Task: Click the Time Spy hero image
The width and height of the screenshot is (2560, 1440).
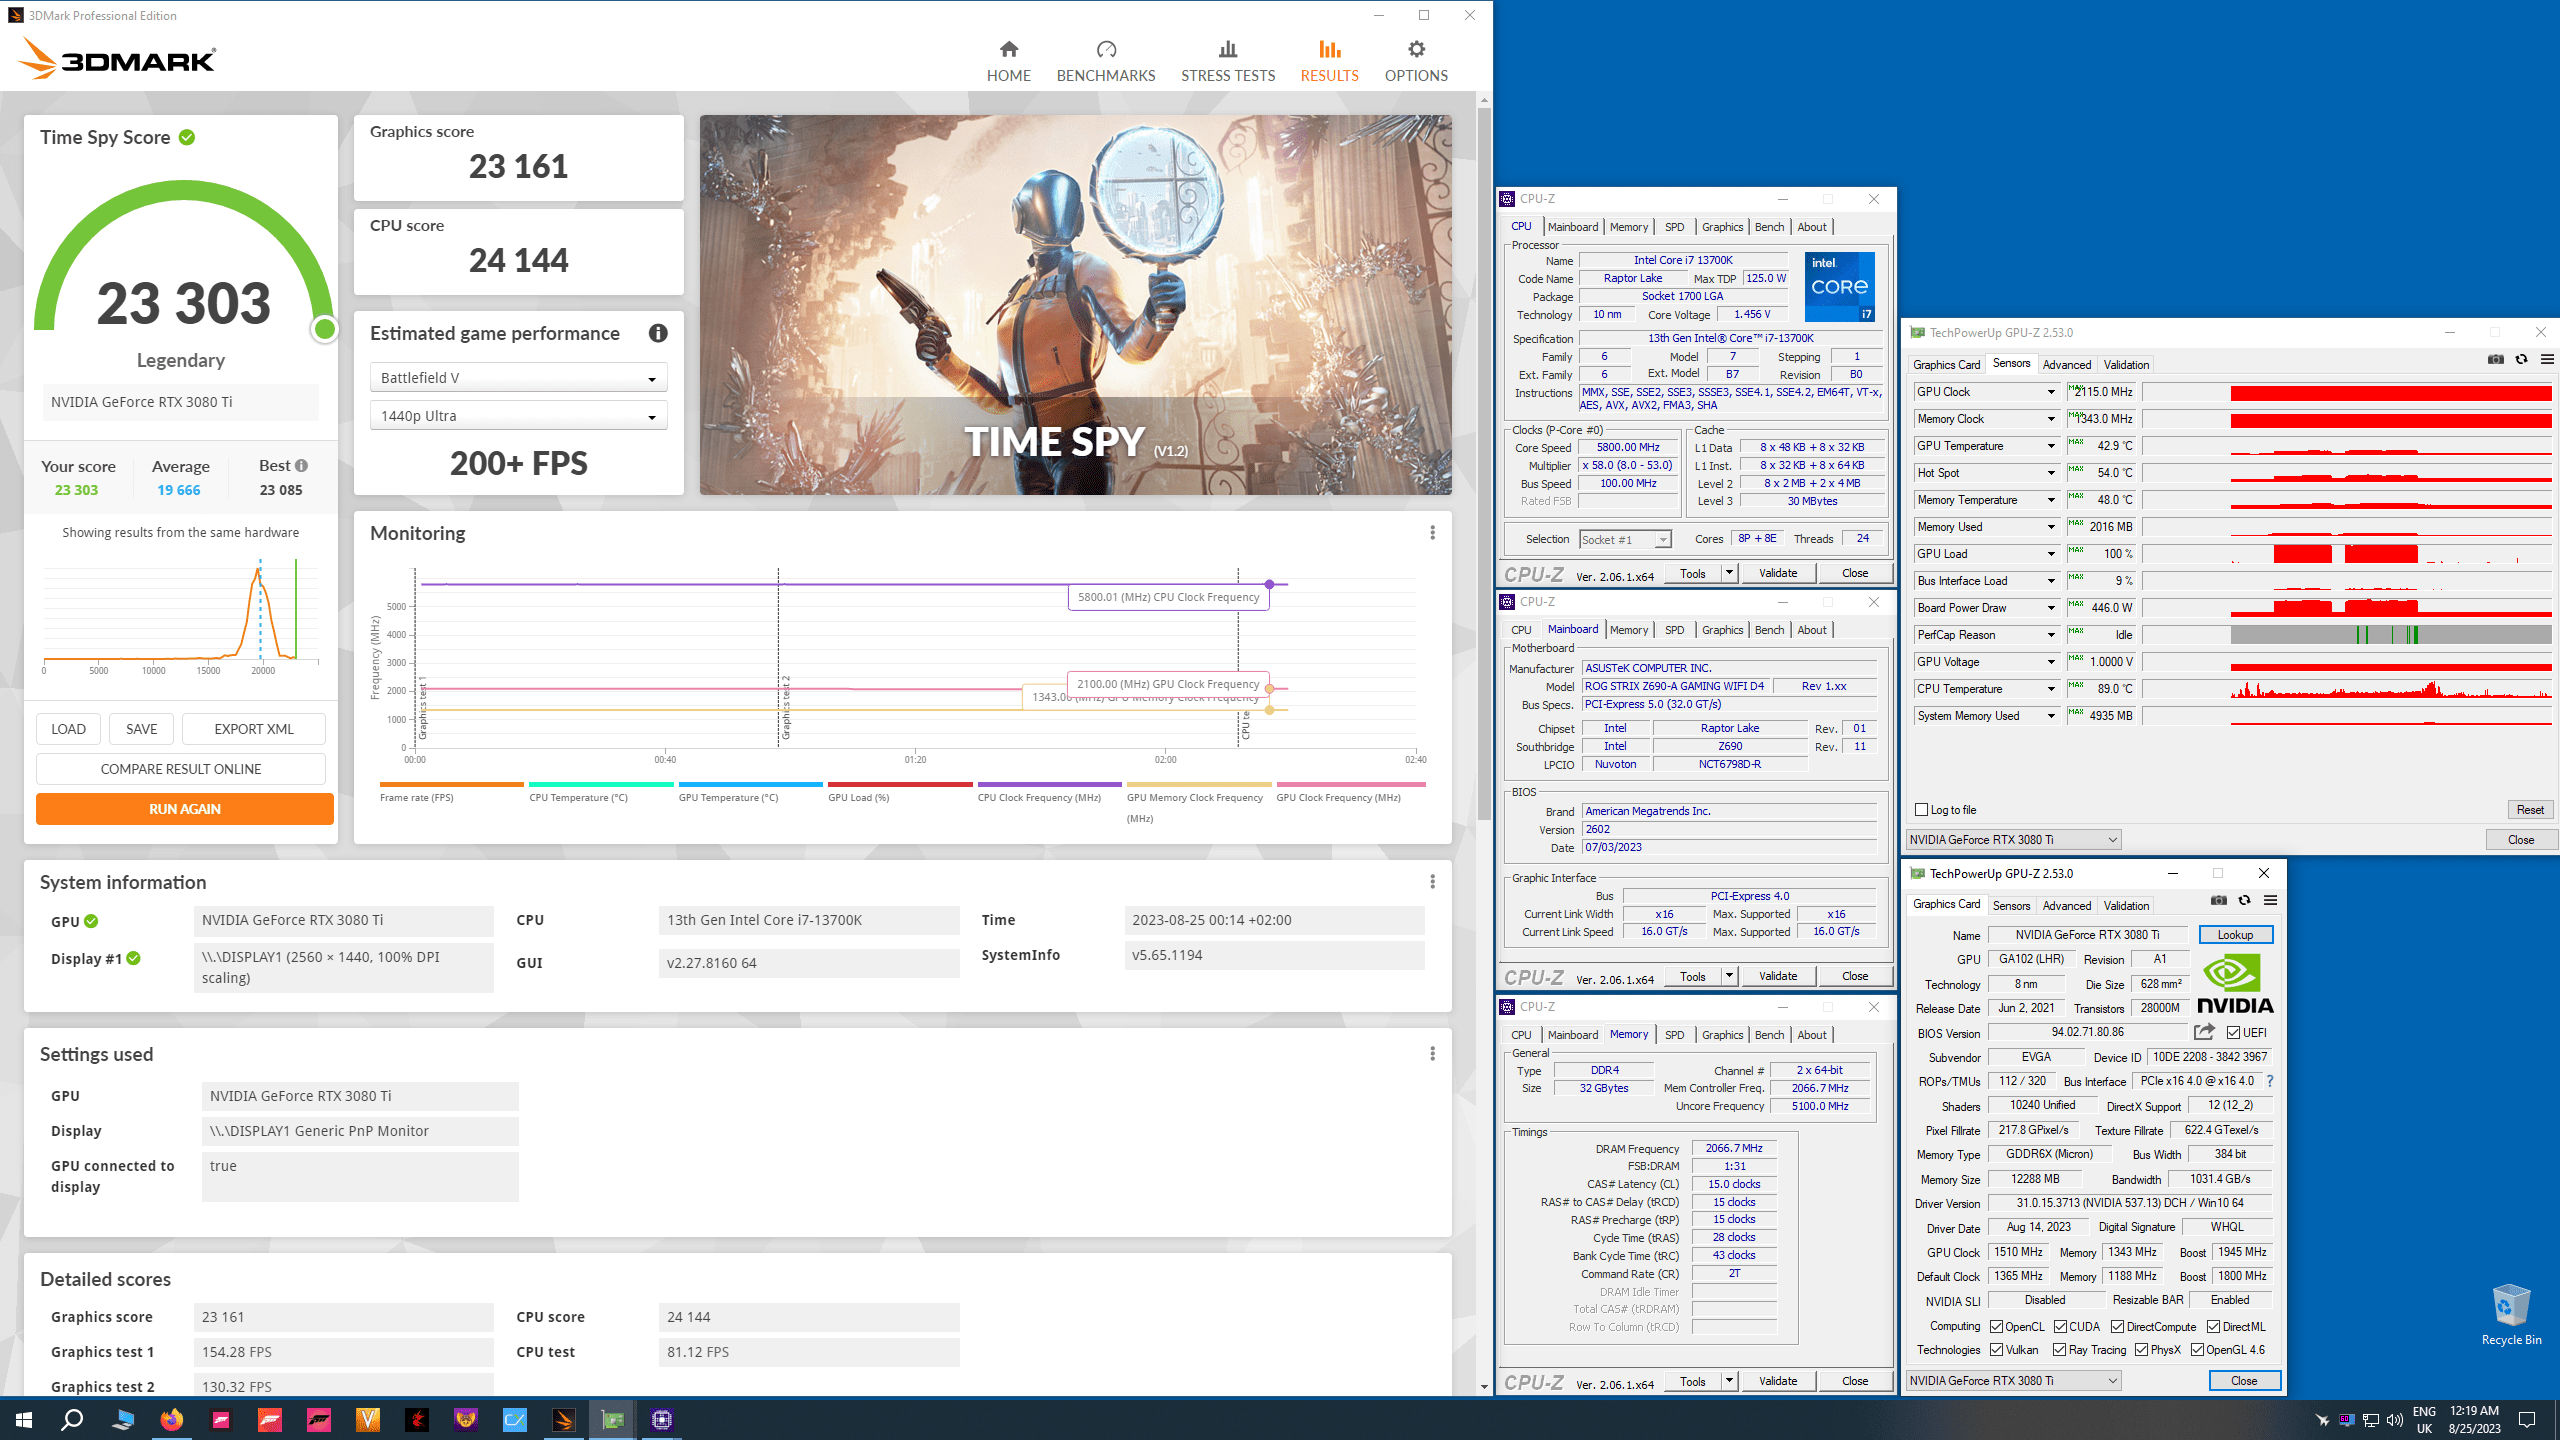Action: 1075,305
